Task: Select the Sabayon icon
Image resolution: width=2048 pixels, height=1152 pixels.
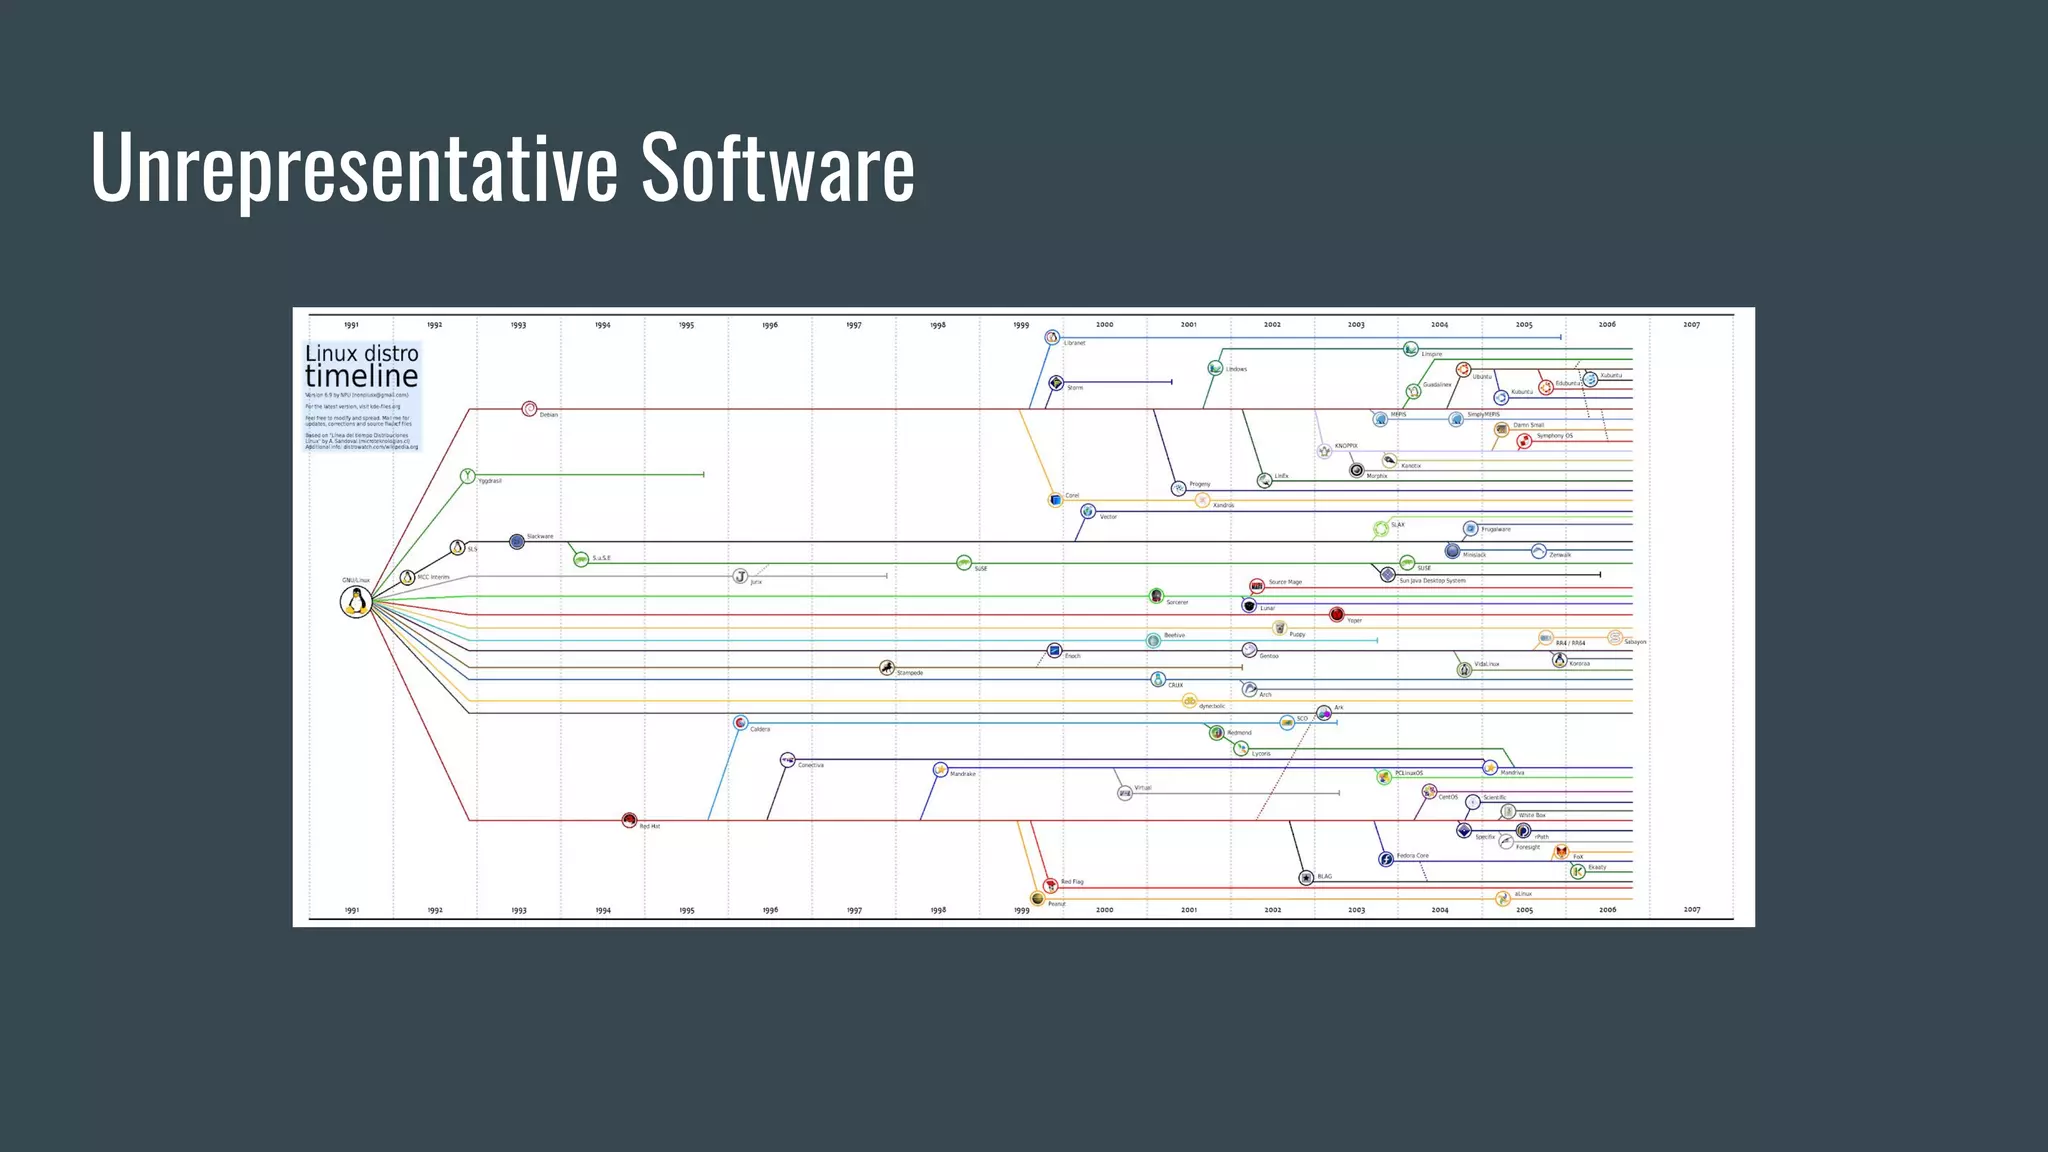Action: point(1615,637)
